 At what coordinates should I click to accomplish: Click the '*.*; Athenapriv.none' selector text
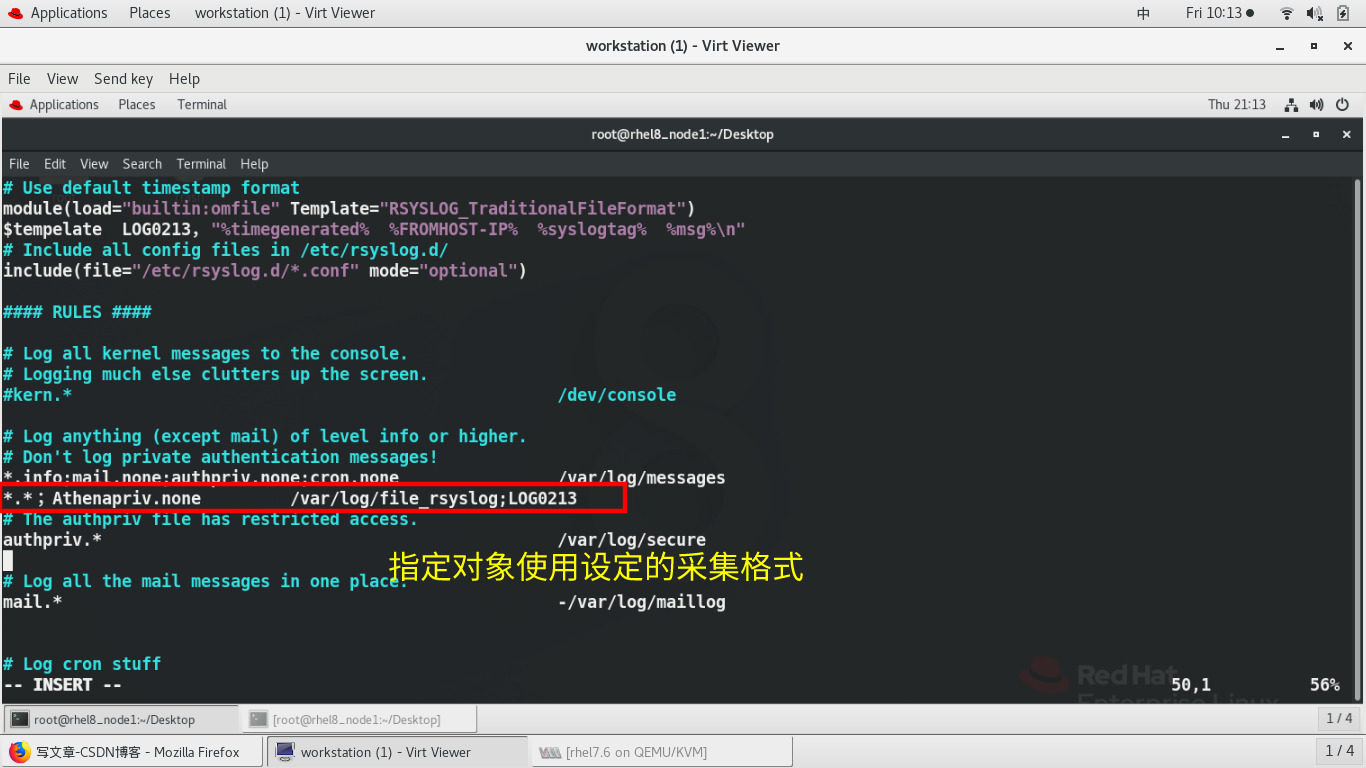101,498
